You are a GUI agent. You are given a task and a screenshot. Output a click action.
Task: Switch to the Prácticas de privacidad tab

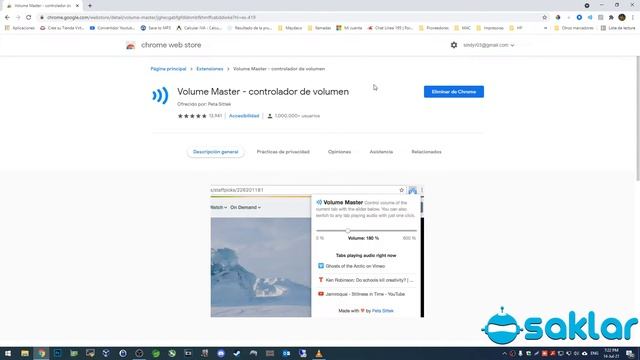coord(283,152)
